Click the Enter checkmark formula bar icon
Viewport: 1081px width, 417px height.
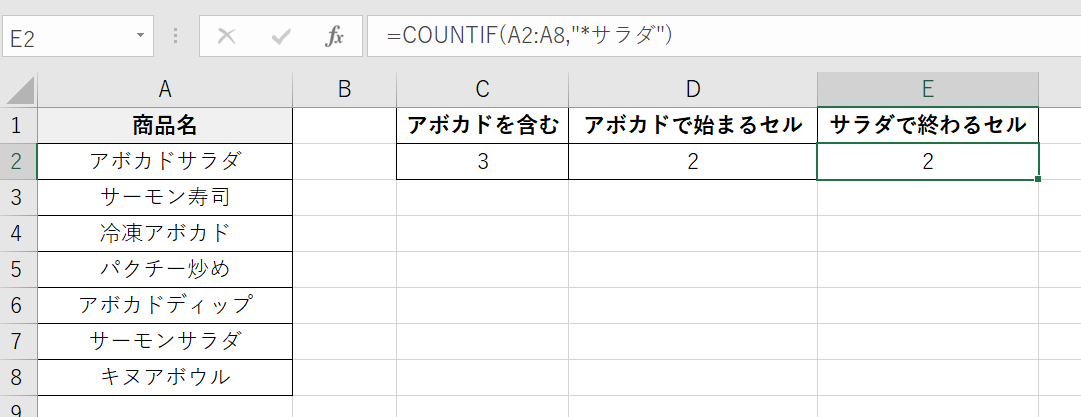[281, 37]
